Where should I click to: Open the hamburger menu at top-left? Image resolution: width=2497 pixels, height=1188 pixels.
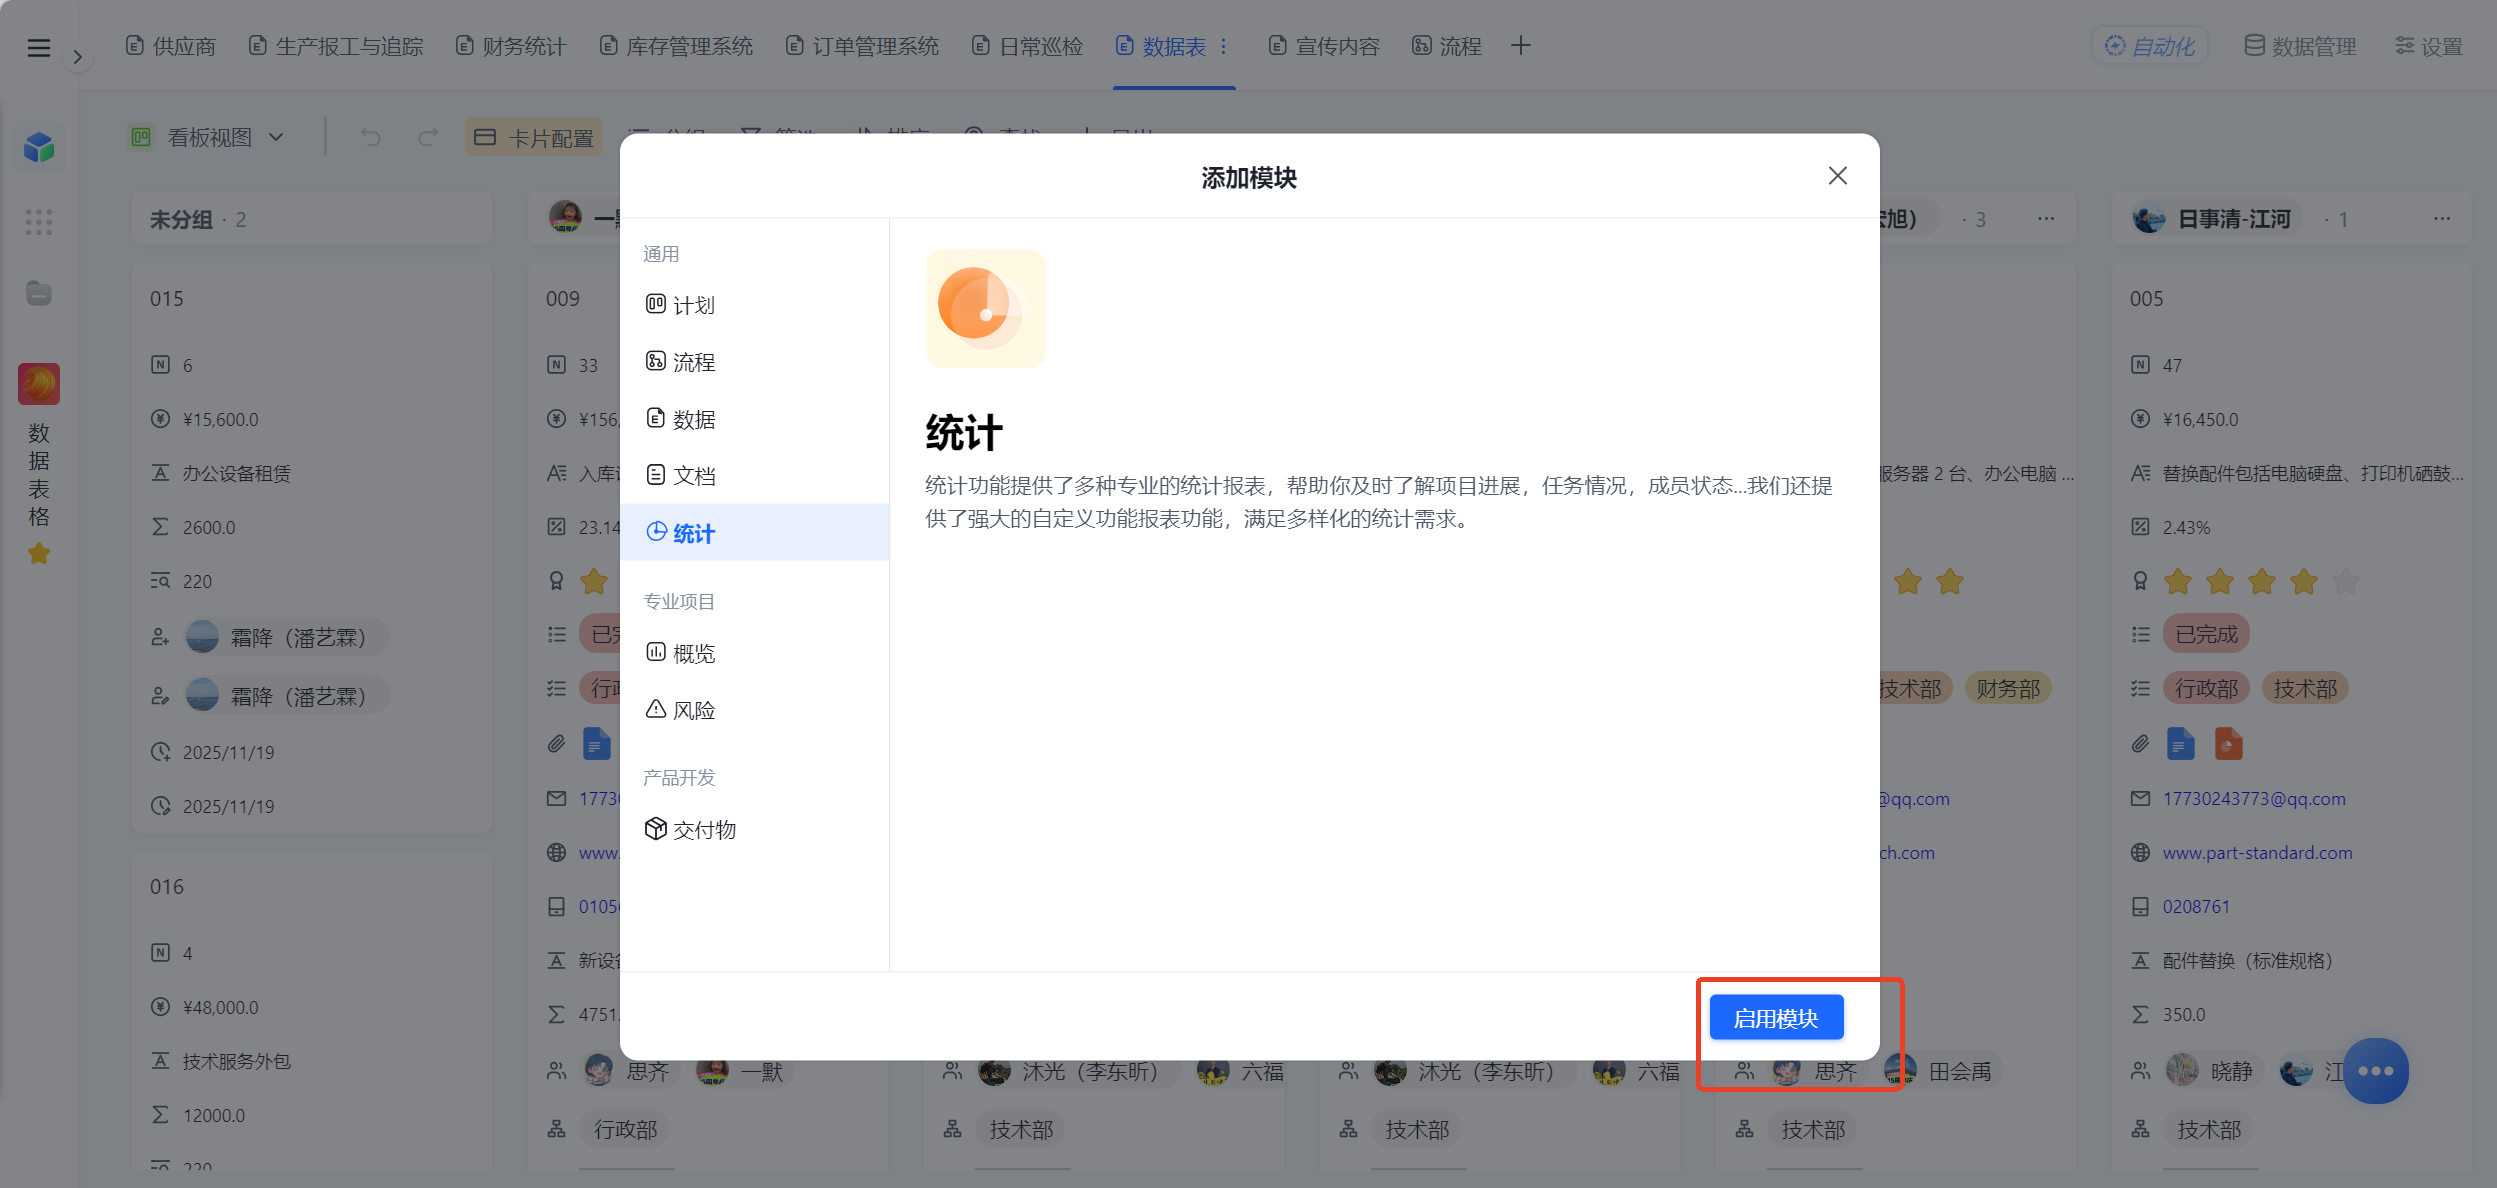point(39,47)
